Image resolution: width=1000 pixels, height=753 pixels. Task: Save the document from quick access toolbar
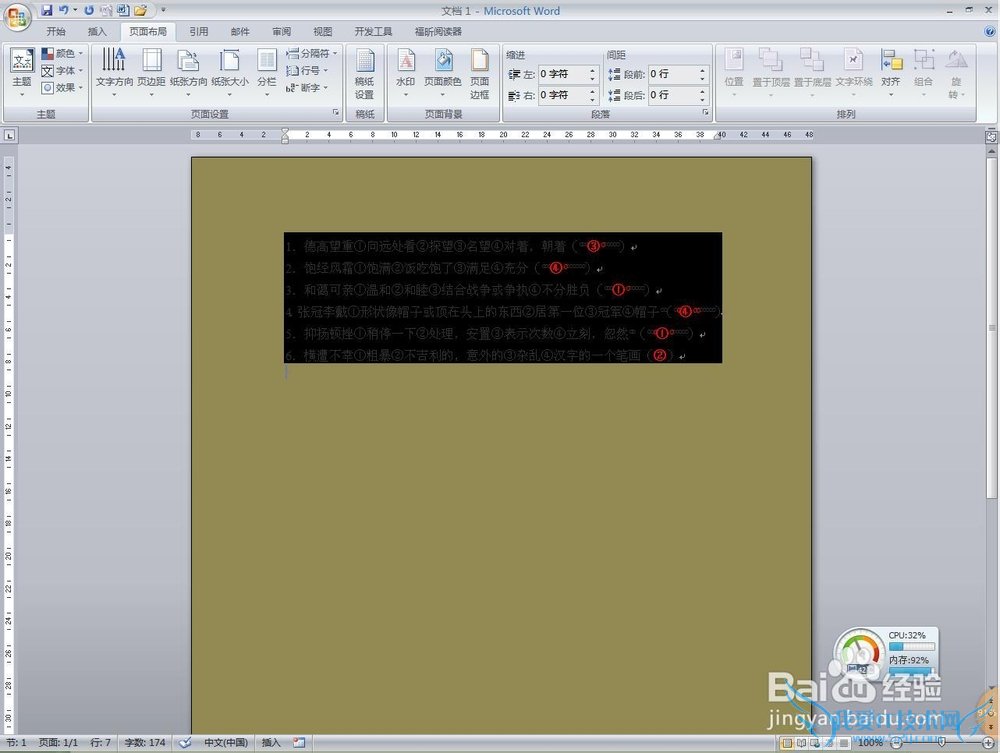(47, 10)
